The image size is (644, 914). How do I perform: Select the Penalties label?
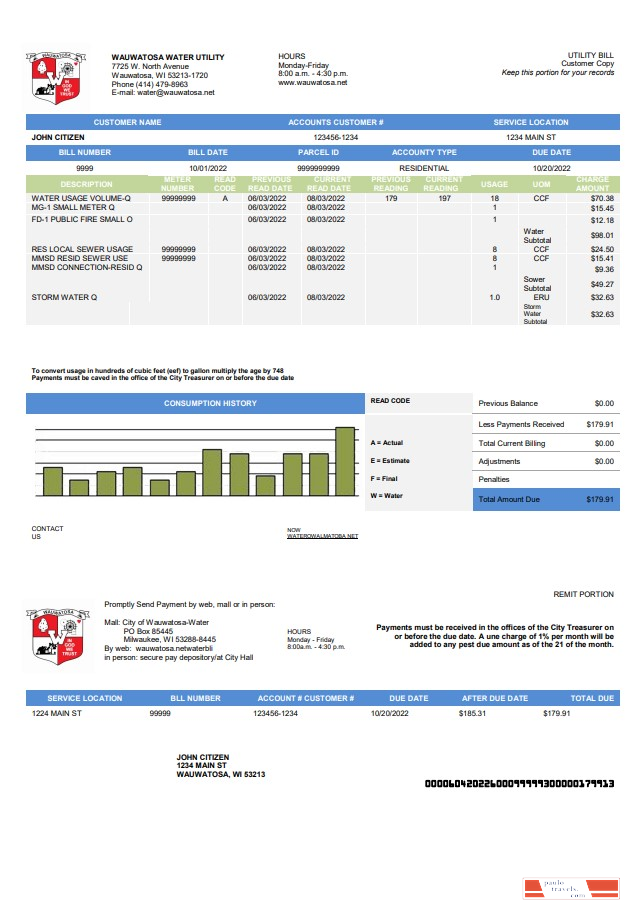click(x=494, y=479)
